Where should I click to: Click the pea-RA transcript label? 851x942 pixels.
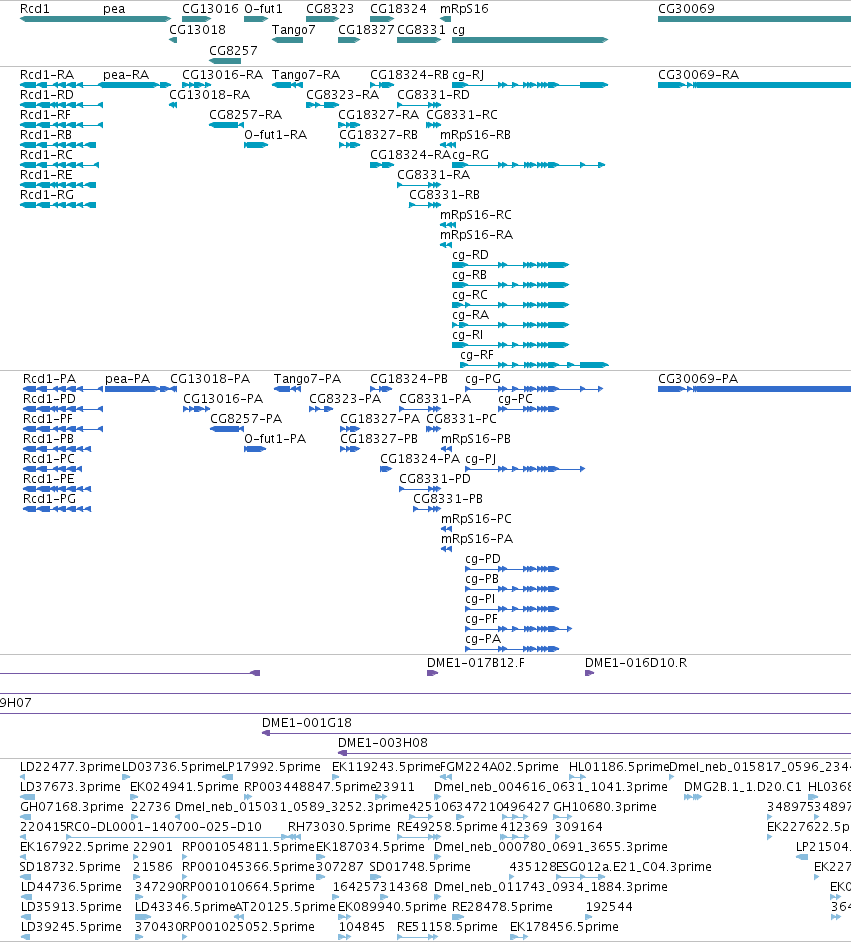126,74
